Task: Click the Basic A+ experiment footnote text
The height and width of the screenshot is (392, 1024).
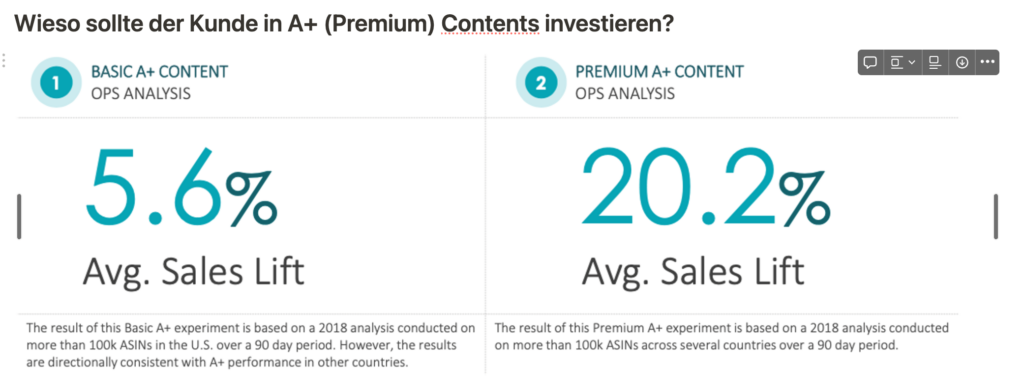Action: click(251, 345)
